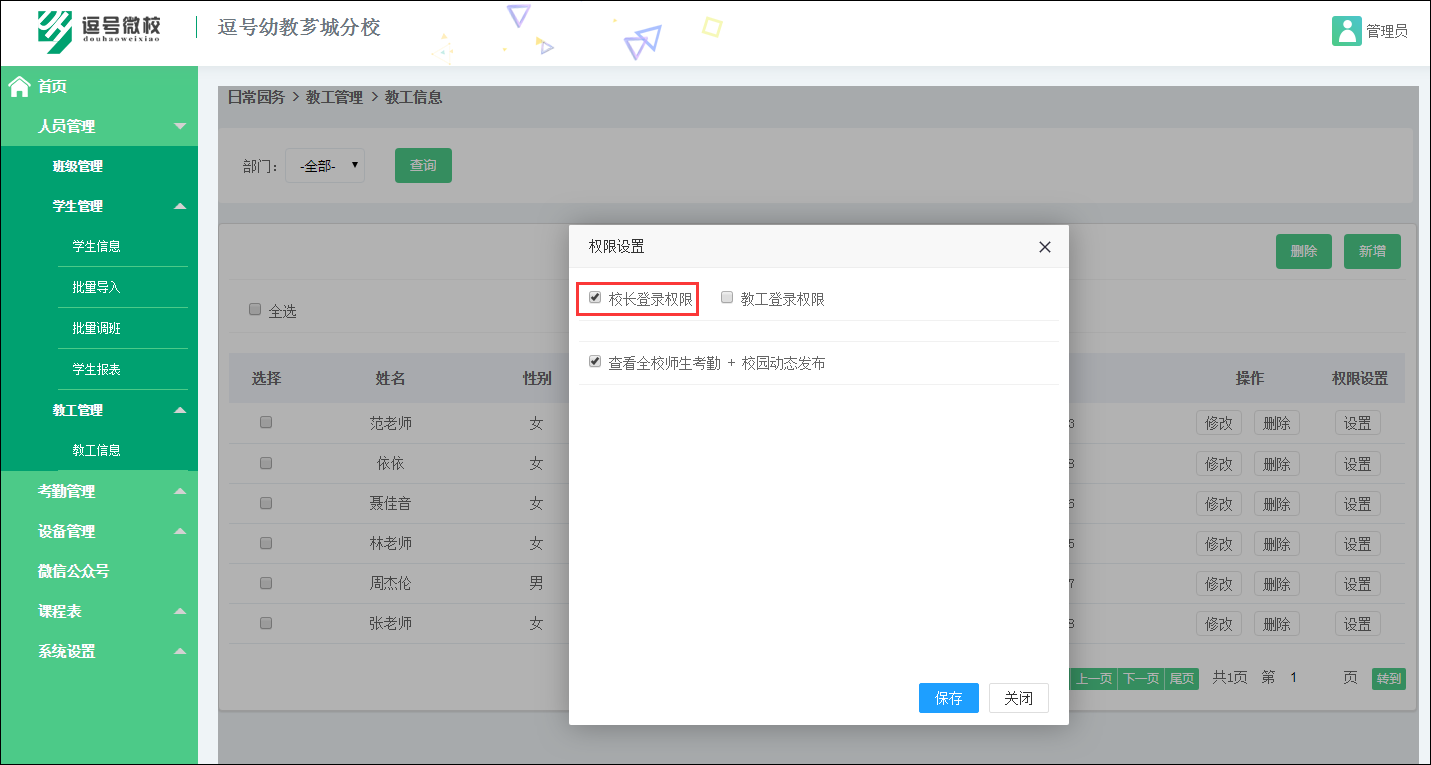Click the 查询 search button
The width and height of the screenshot is (1431, 765).
pyautogui.click(x=422, y=165)
